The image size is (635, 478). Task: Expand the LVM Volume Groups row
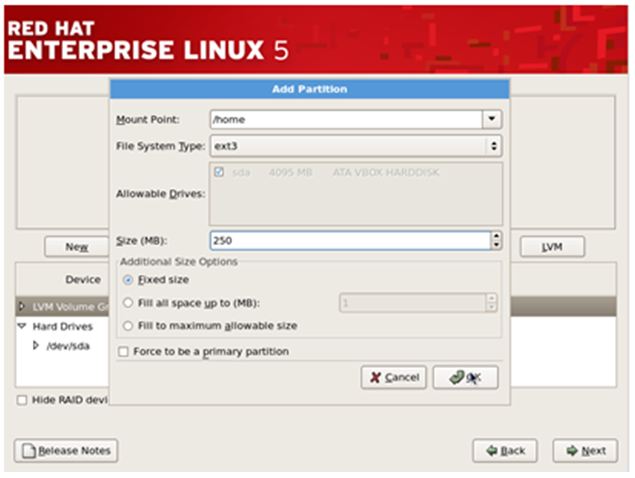pos(22,307)
